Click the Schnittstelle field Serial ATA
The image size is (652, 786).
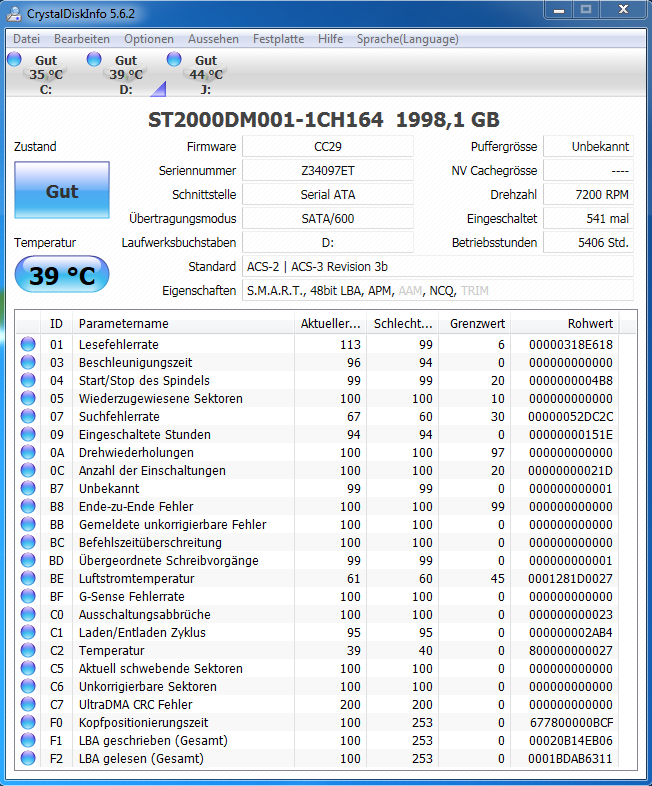click(x=328, y=194)
